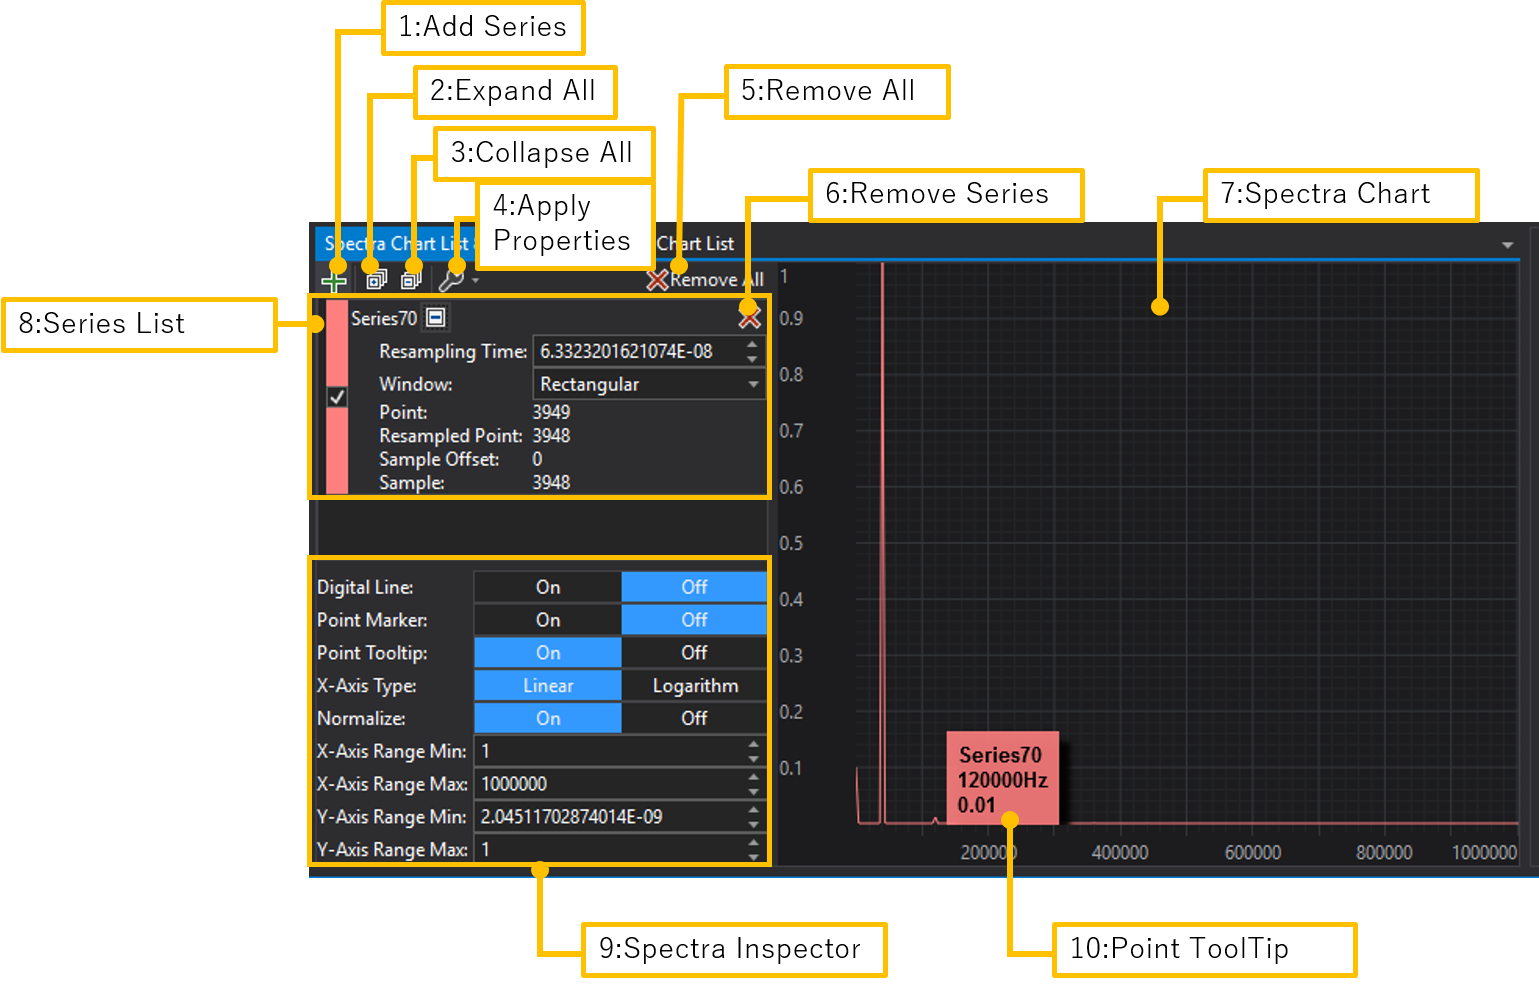Image resolution: width=1539 pixels, height=985 pixels.
Task: Open the panel options arrow at top right
Action: click(x=1507, y=245)
